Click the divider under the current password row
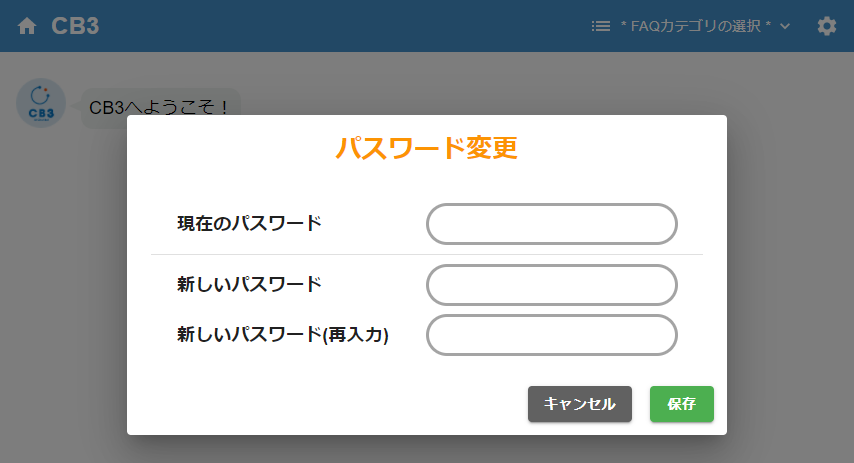Screen dimensions: 854x463 (427, 255)
